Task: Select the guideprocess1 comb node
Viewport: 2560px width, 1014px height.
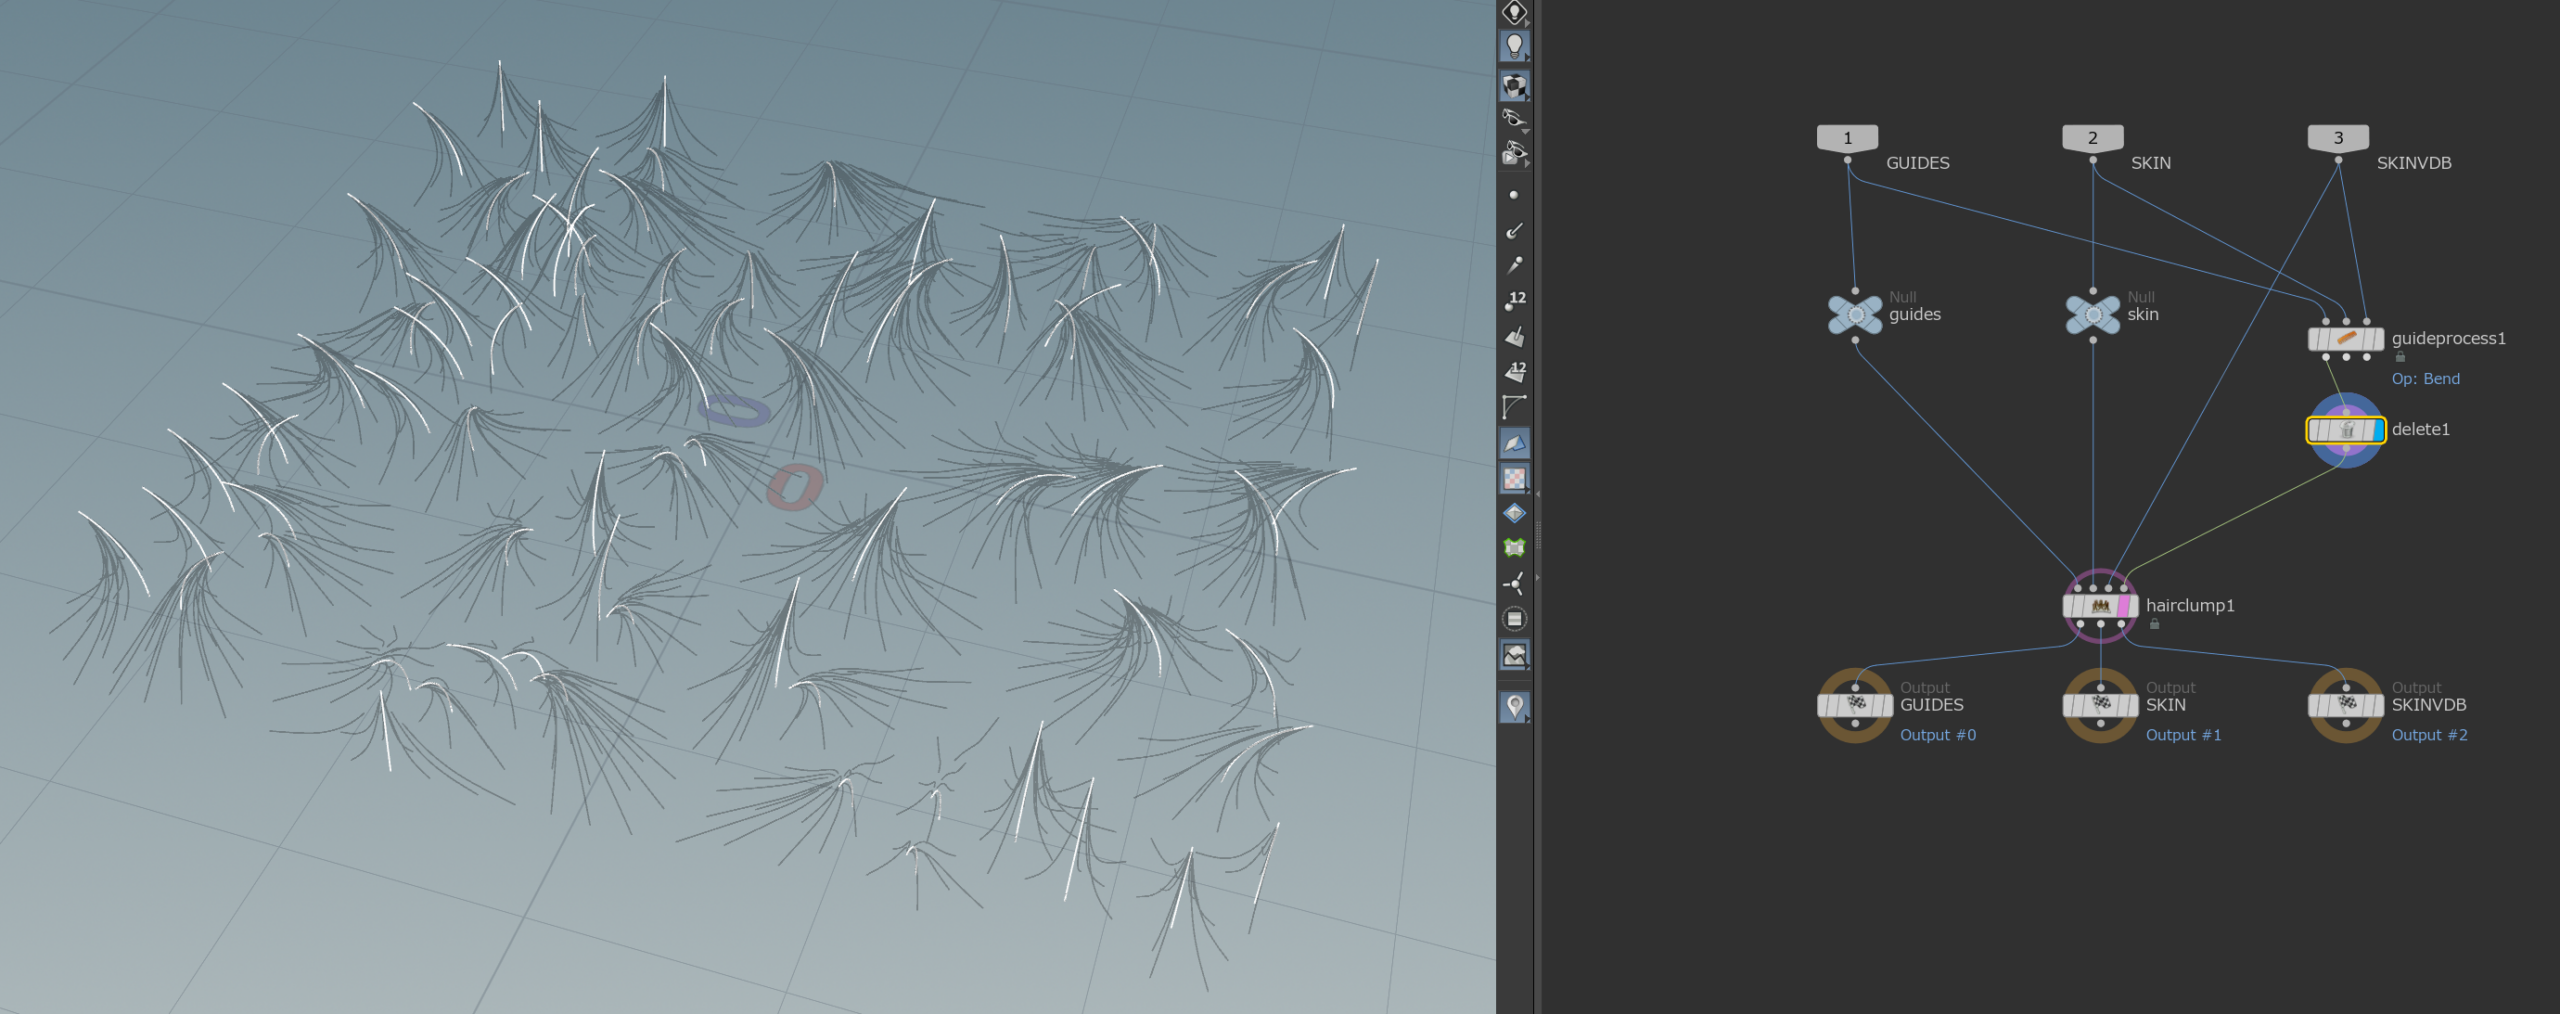Action: coord(2345,339)
